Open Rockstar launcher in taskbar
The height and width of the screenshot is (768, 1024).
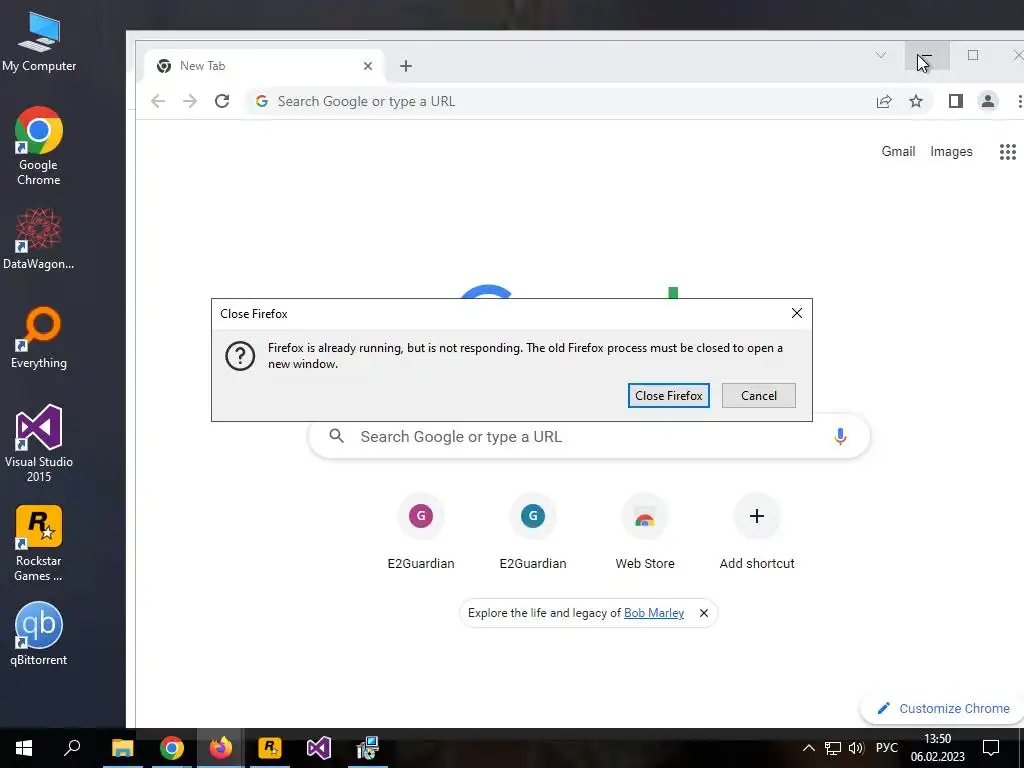click(x=270, y=748)
